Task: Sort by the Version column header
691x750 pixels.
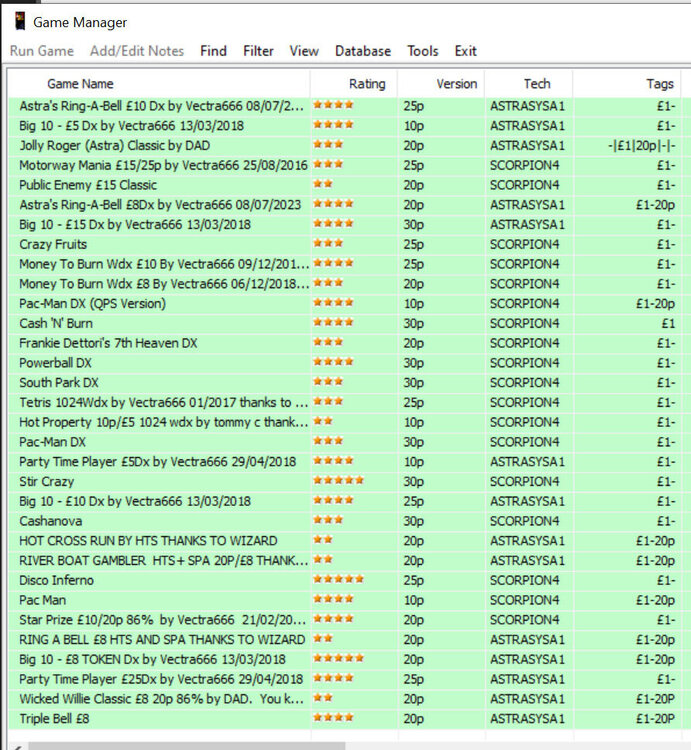Action: pyautogui.click(x=441, y=84)
